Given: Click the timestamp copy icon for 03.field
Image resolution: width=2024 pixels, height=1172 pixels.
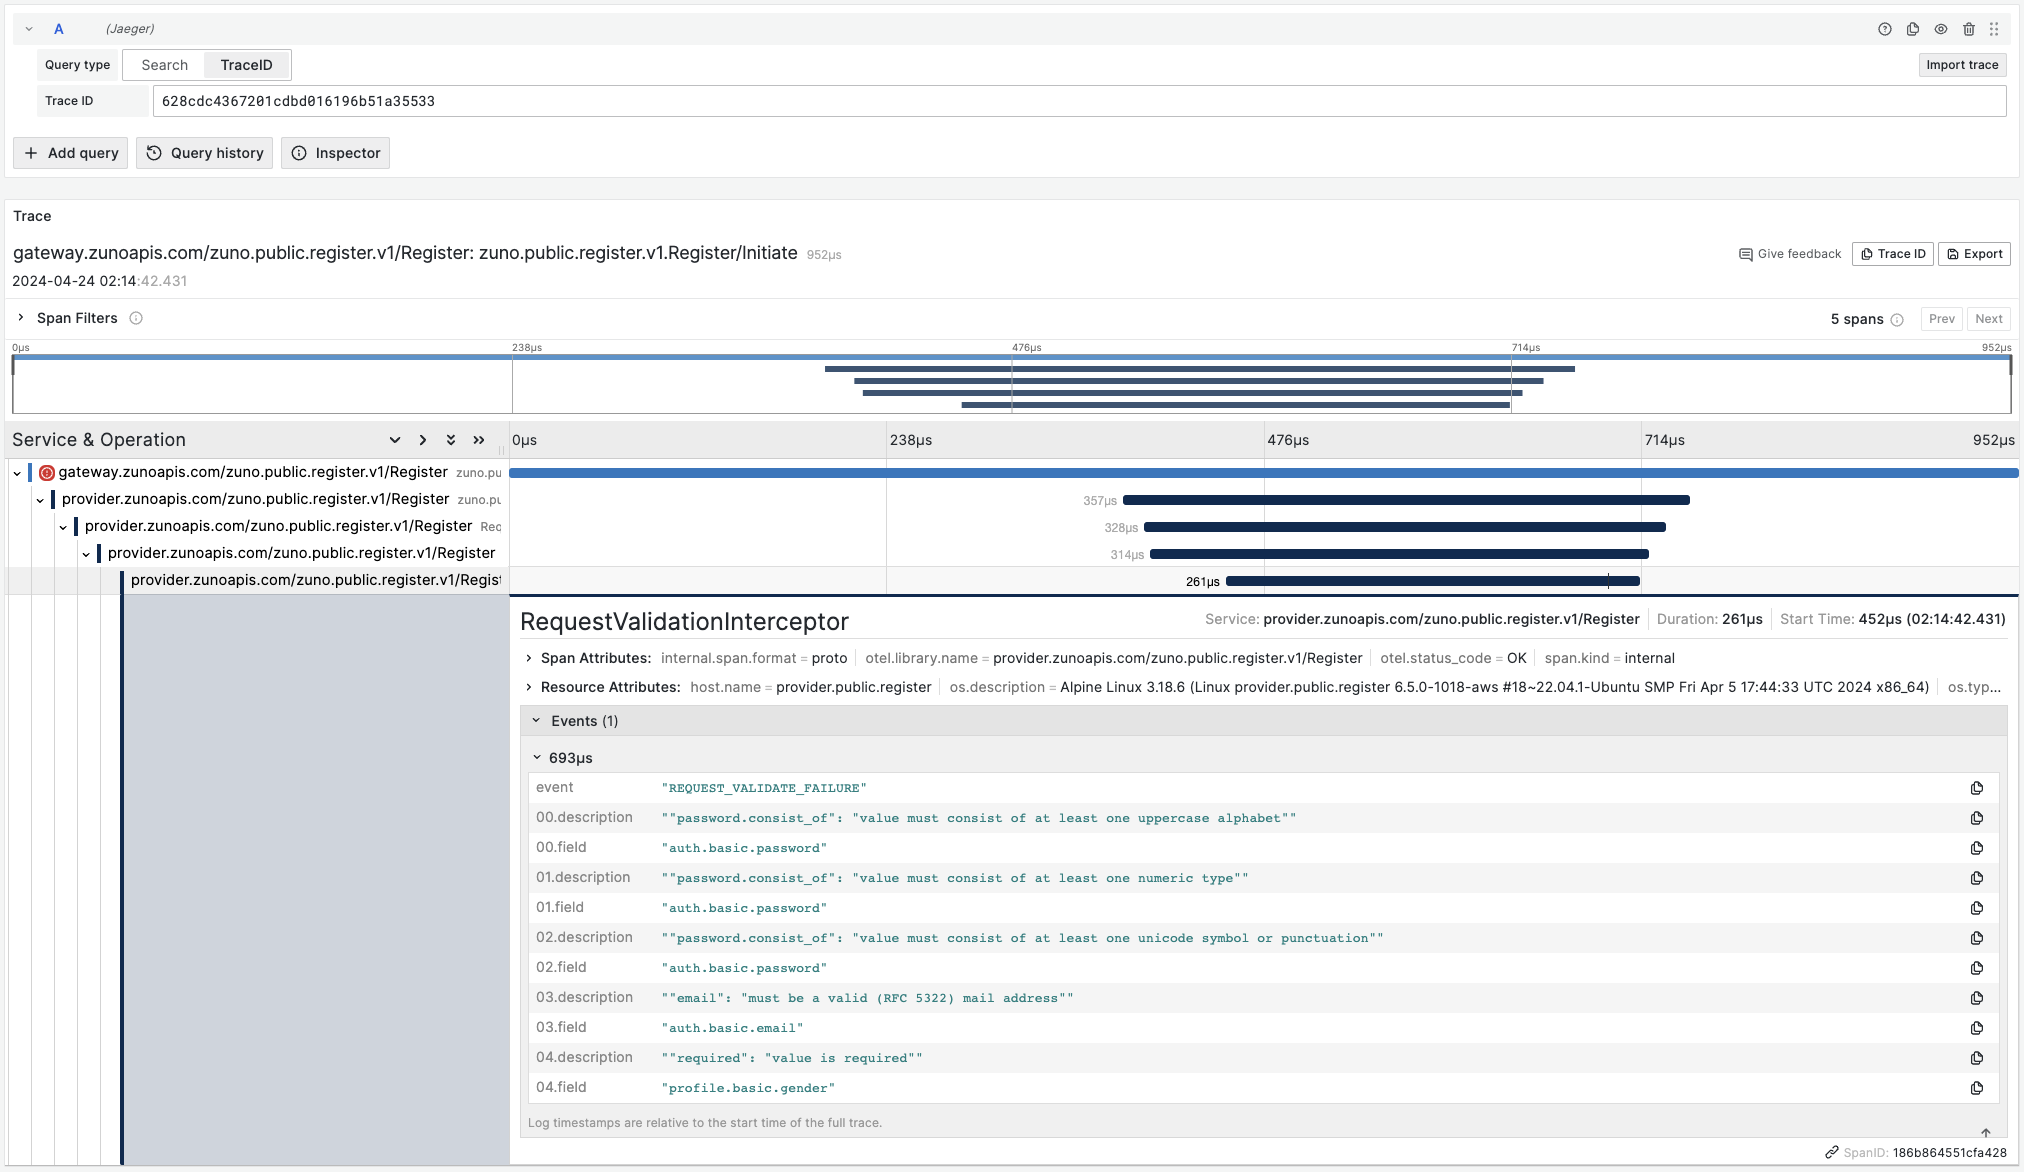Looking at the screenshot, I should tap(1978, 1027).
